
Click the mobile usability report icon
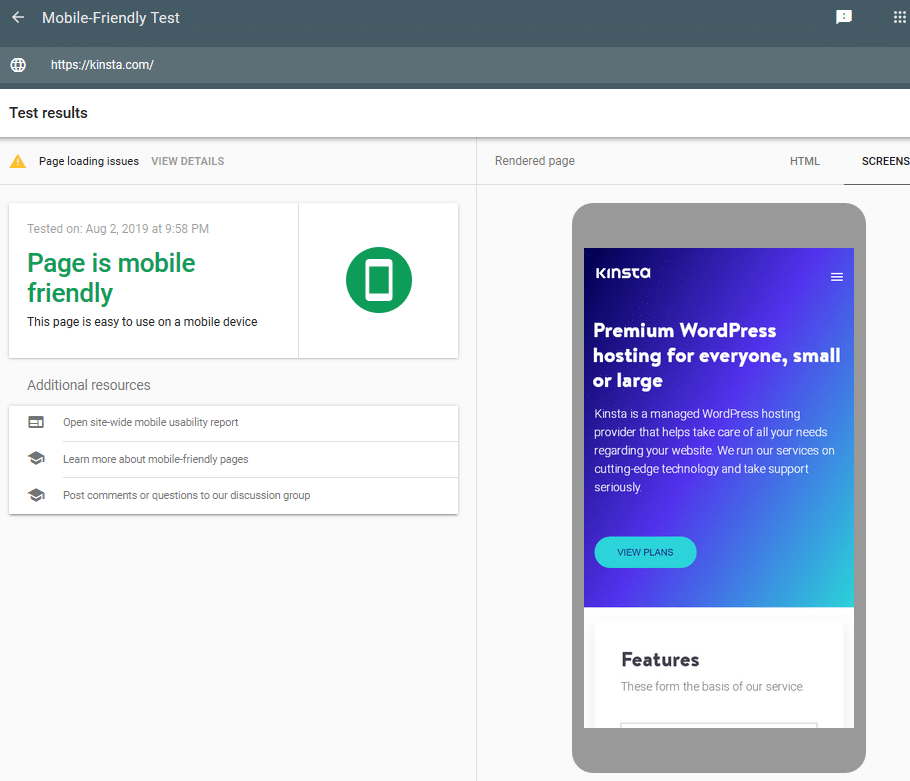pos(37,422)
